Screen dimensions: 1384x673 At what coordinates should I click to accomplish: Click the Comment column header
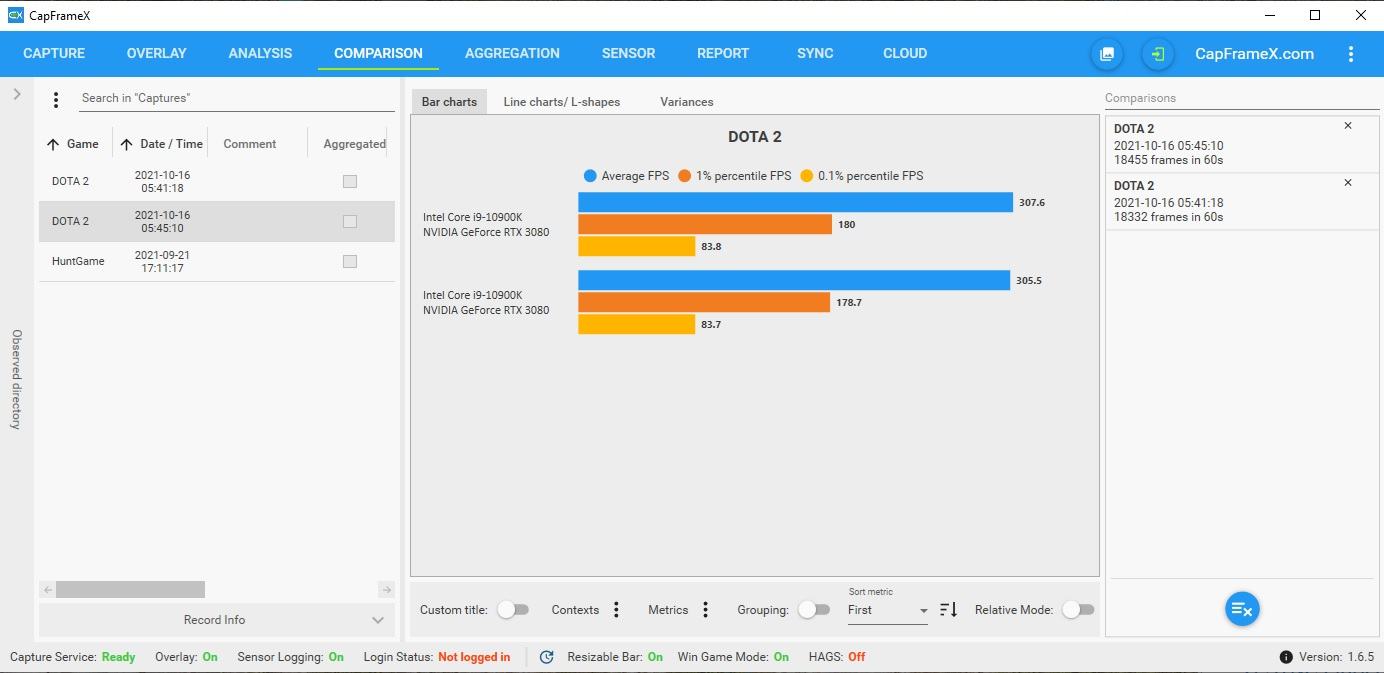[249, 144]
